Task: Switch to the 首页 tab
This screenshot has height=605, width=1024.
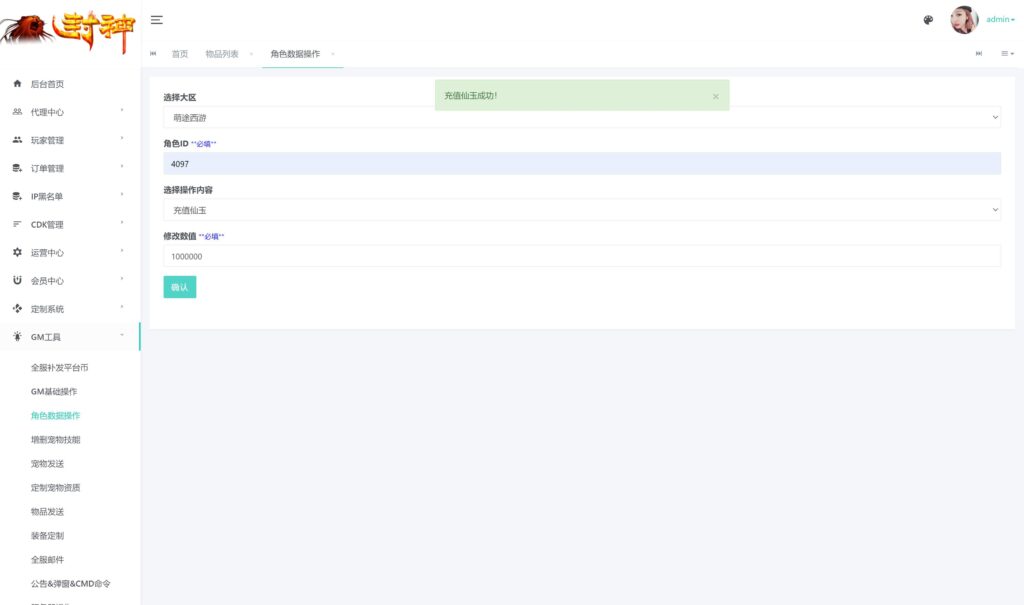Action: point(180,54)
